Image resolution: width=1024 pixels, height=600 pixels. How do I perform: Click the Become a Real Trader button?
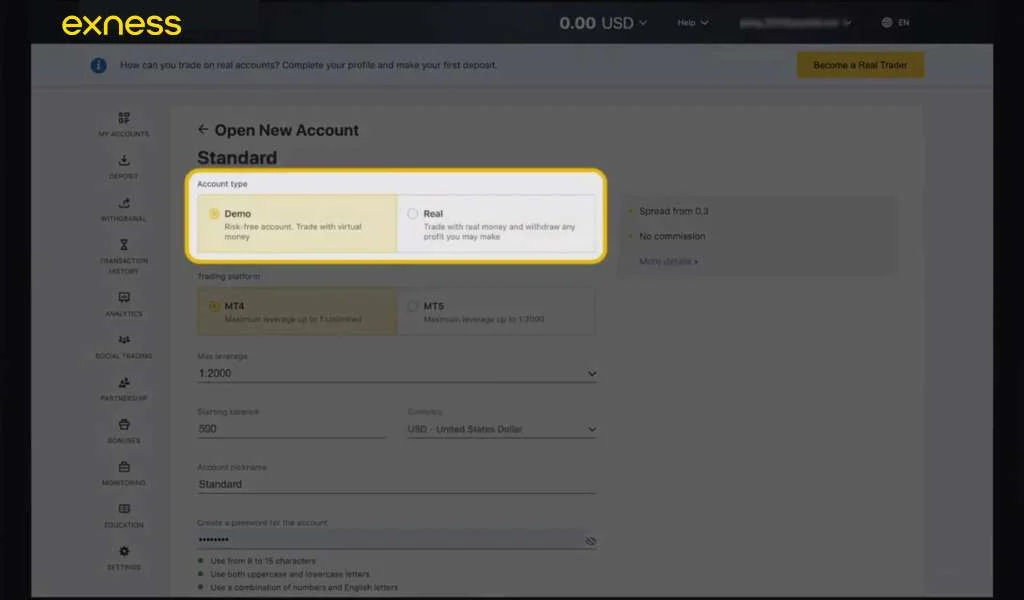(x=859, y=65)
